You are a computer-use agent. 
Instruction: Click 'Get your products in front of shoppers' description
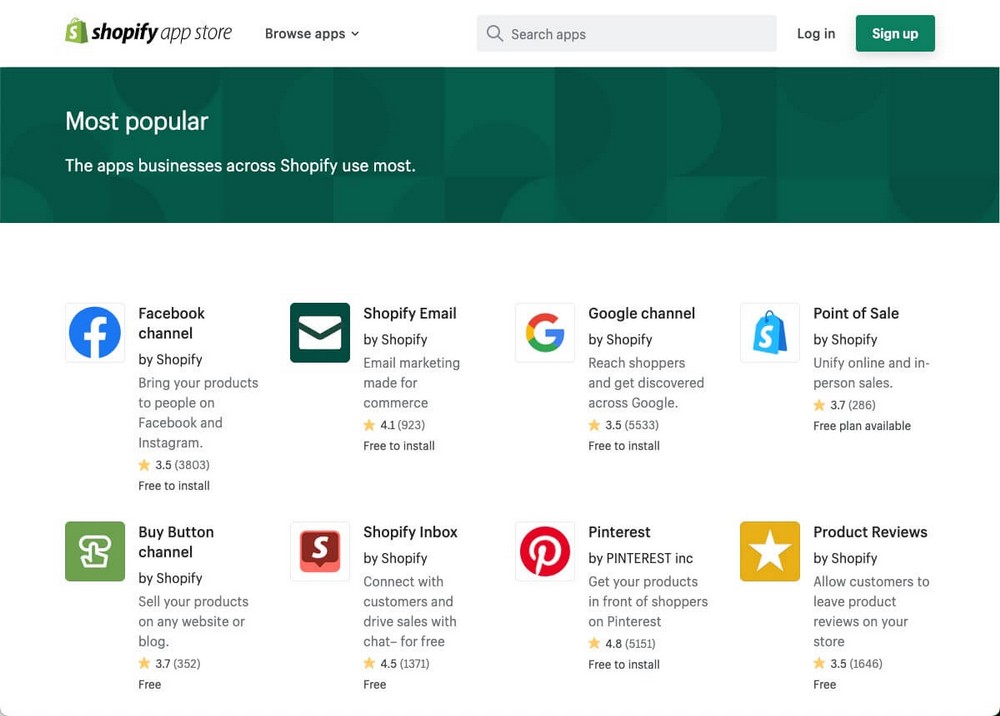tap(648, 601)
